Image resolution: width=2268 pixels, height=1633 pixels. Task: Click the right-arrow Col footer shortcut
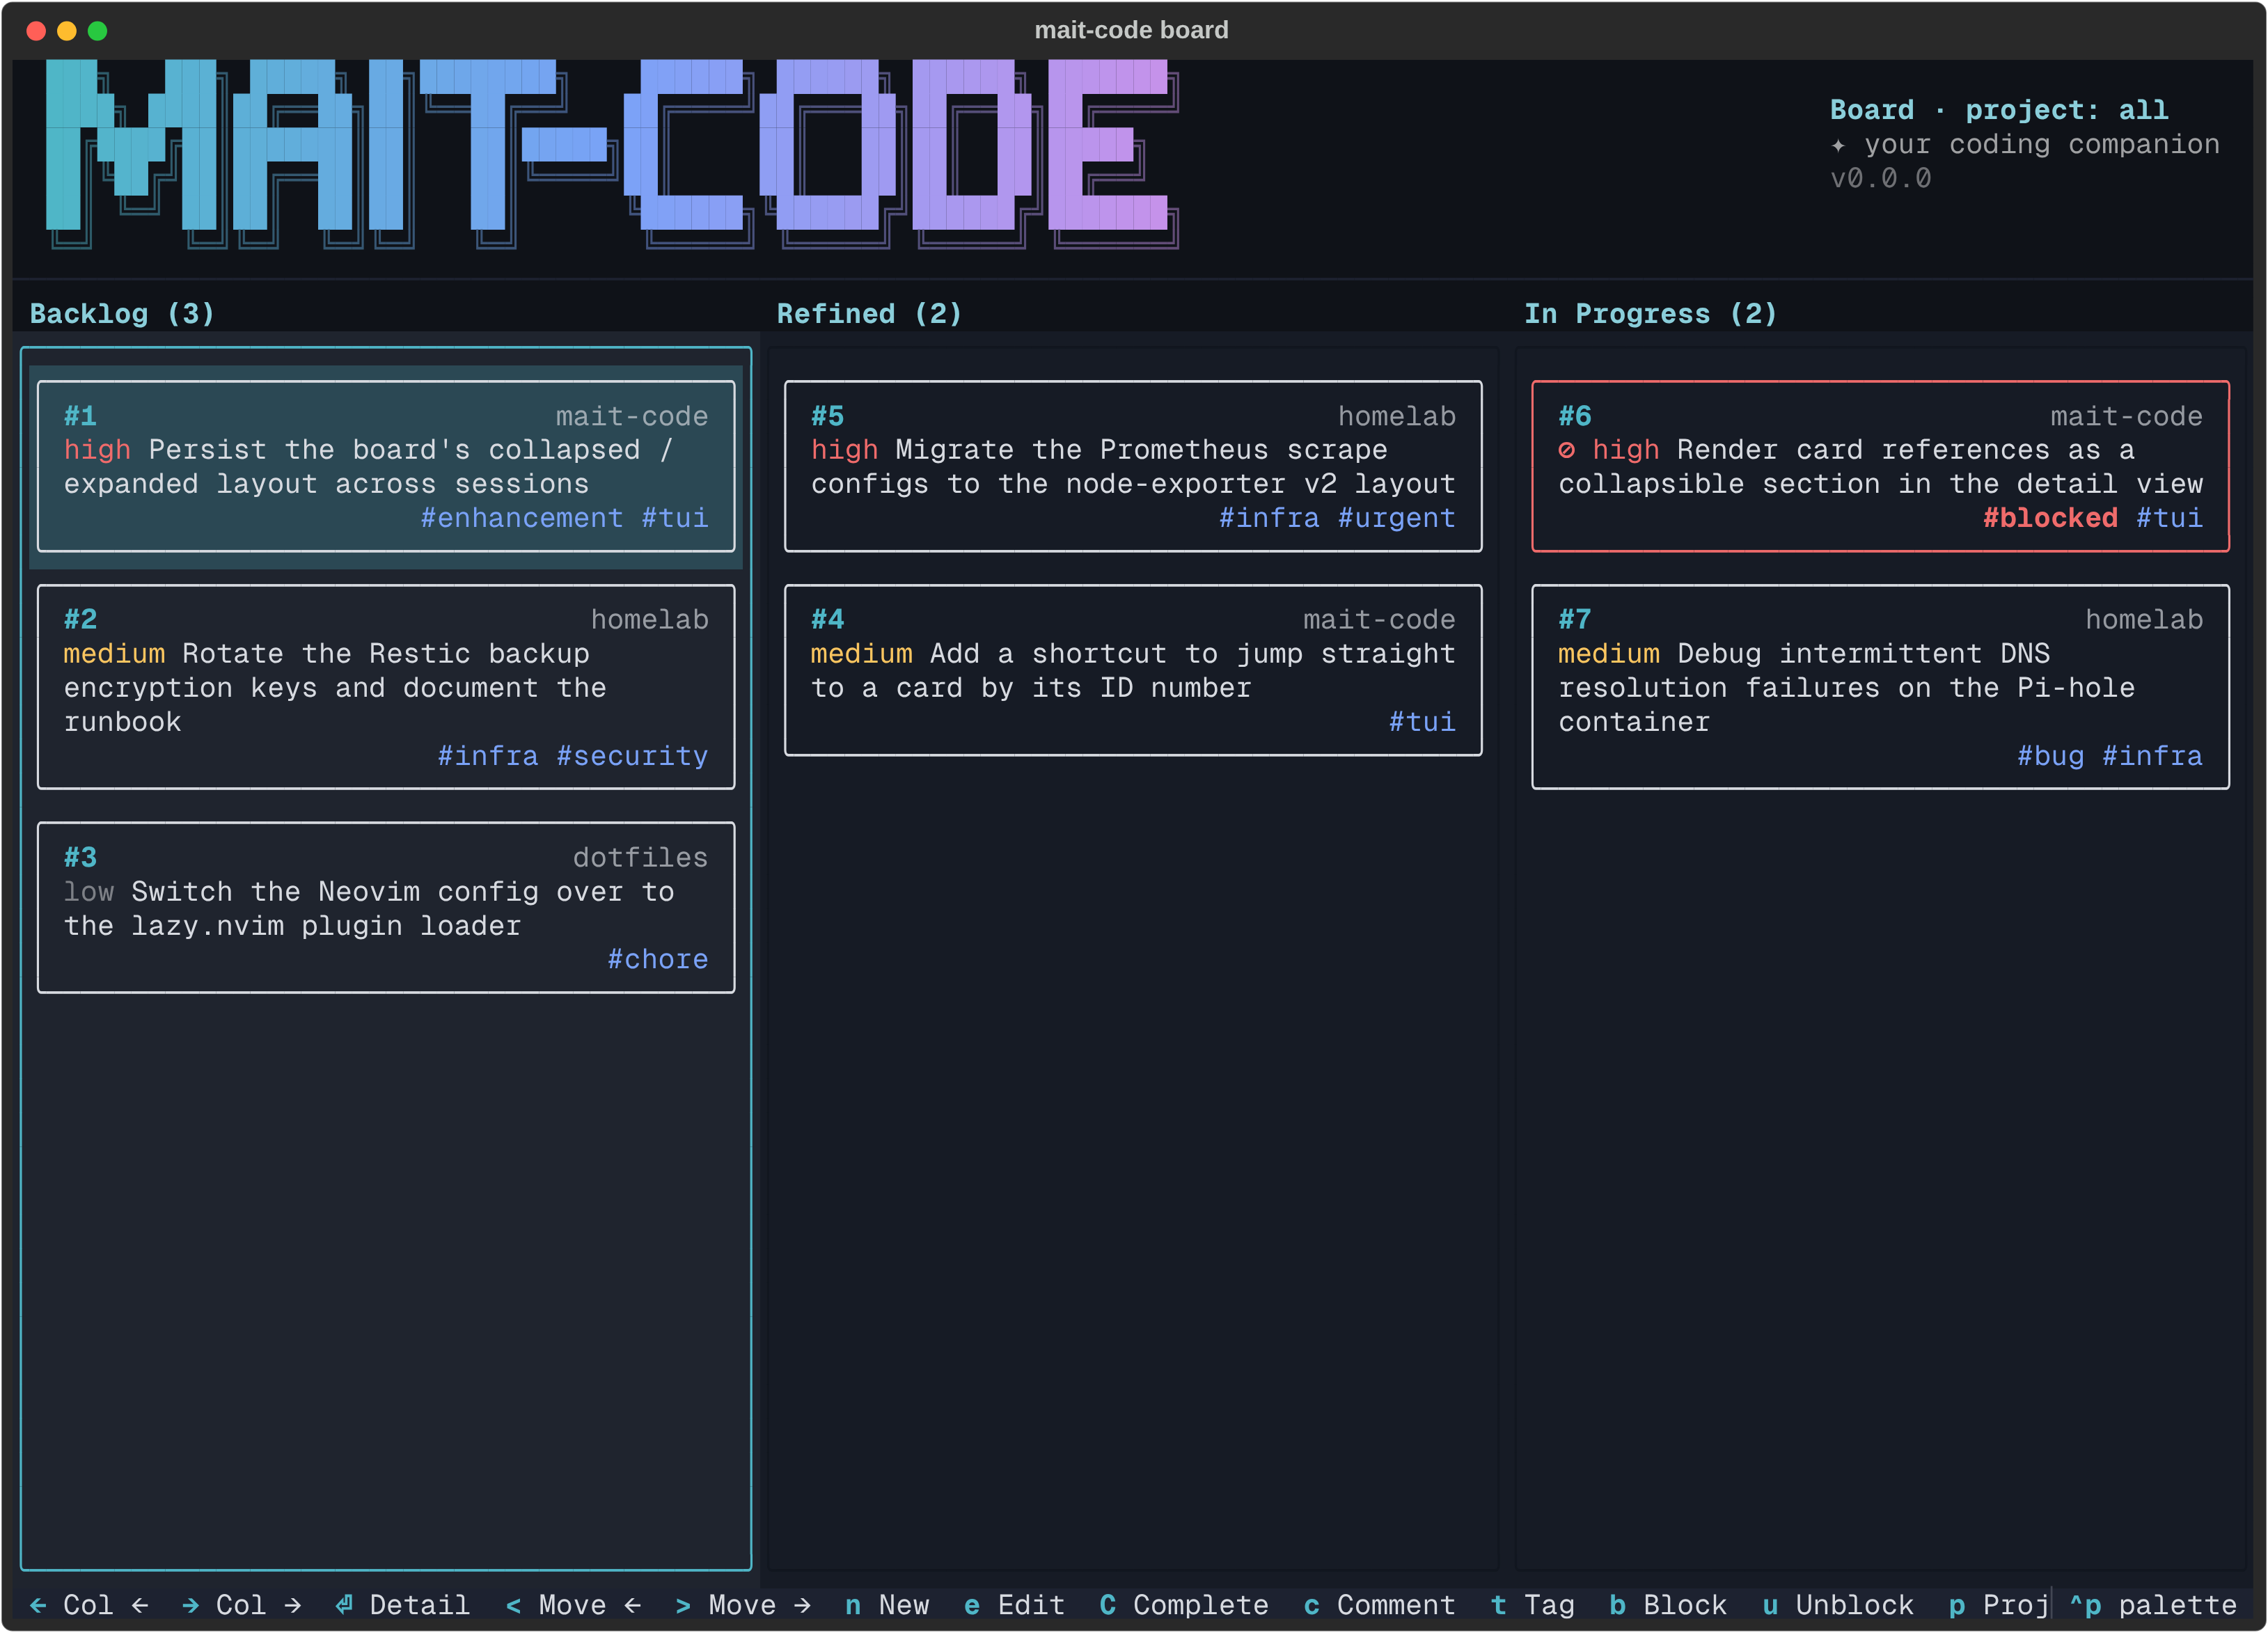[x=241, y=1604]
